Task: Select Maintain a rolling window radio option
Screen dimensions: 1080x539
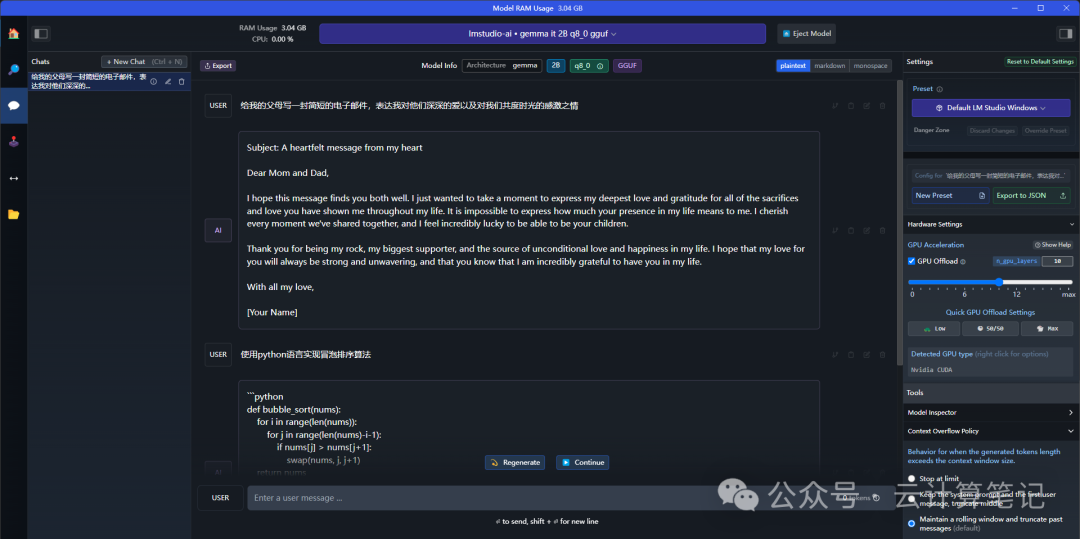Action: 912,523
